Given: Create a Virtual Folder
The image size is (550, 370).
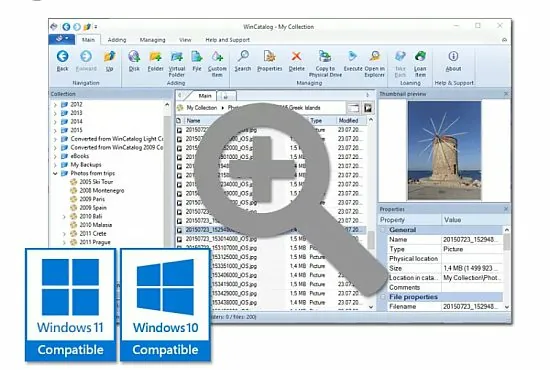Looking at the screenshot, I should 177,63.
